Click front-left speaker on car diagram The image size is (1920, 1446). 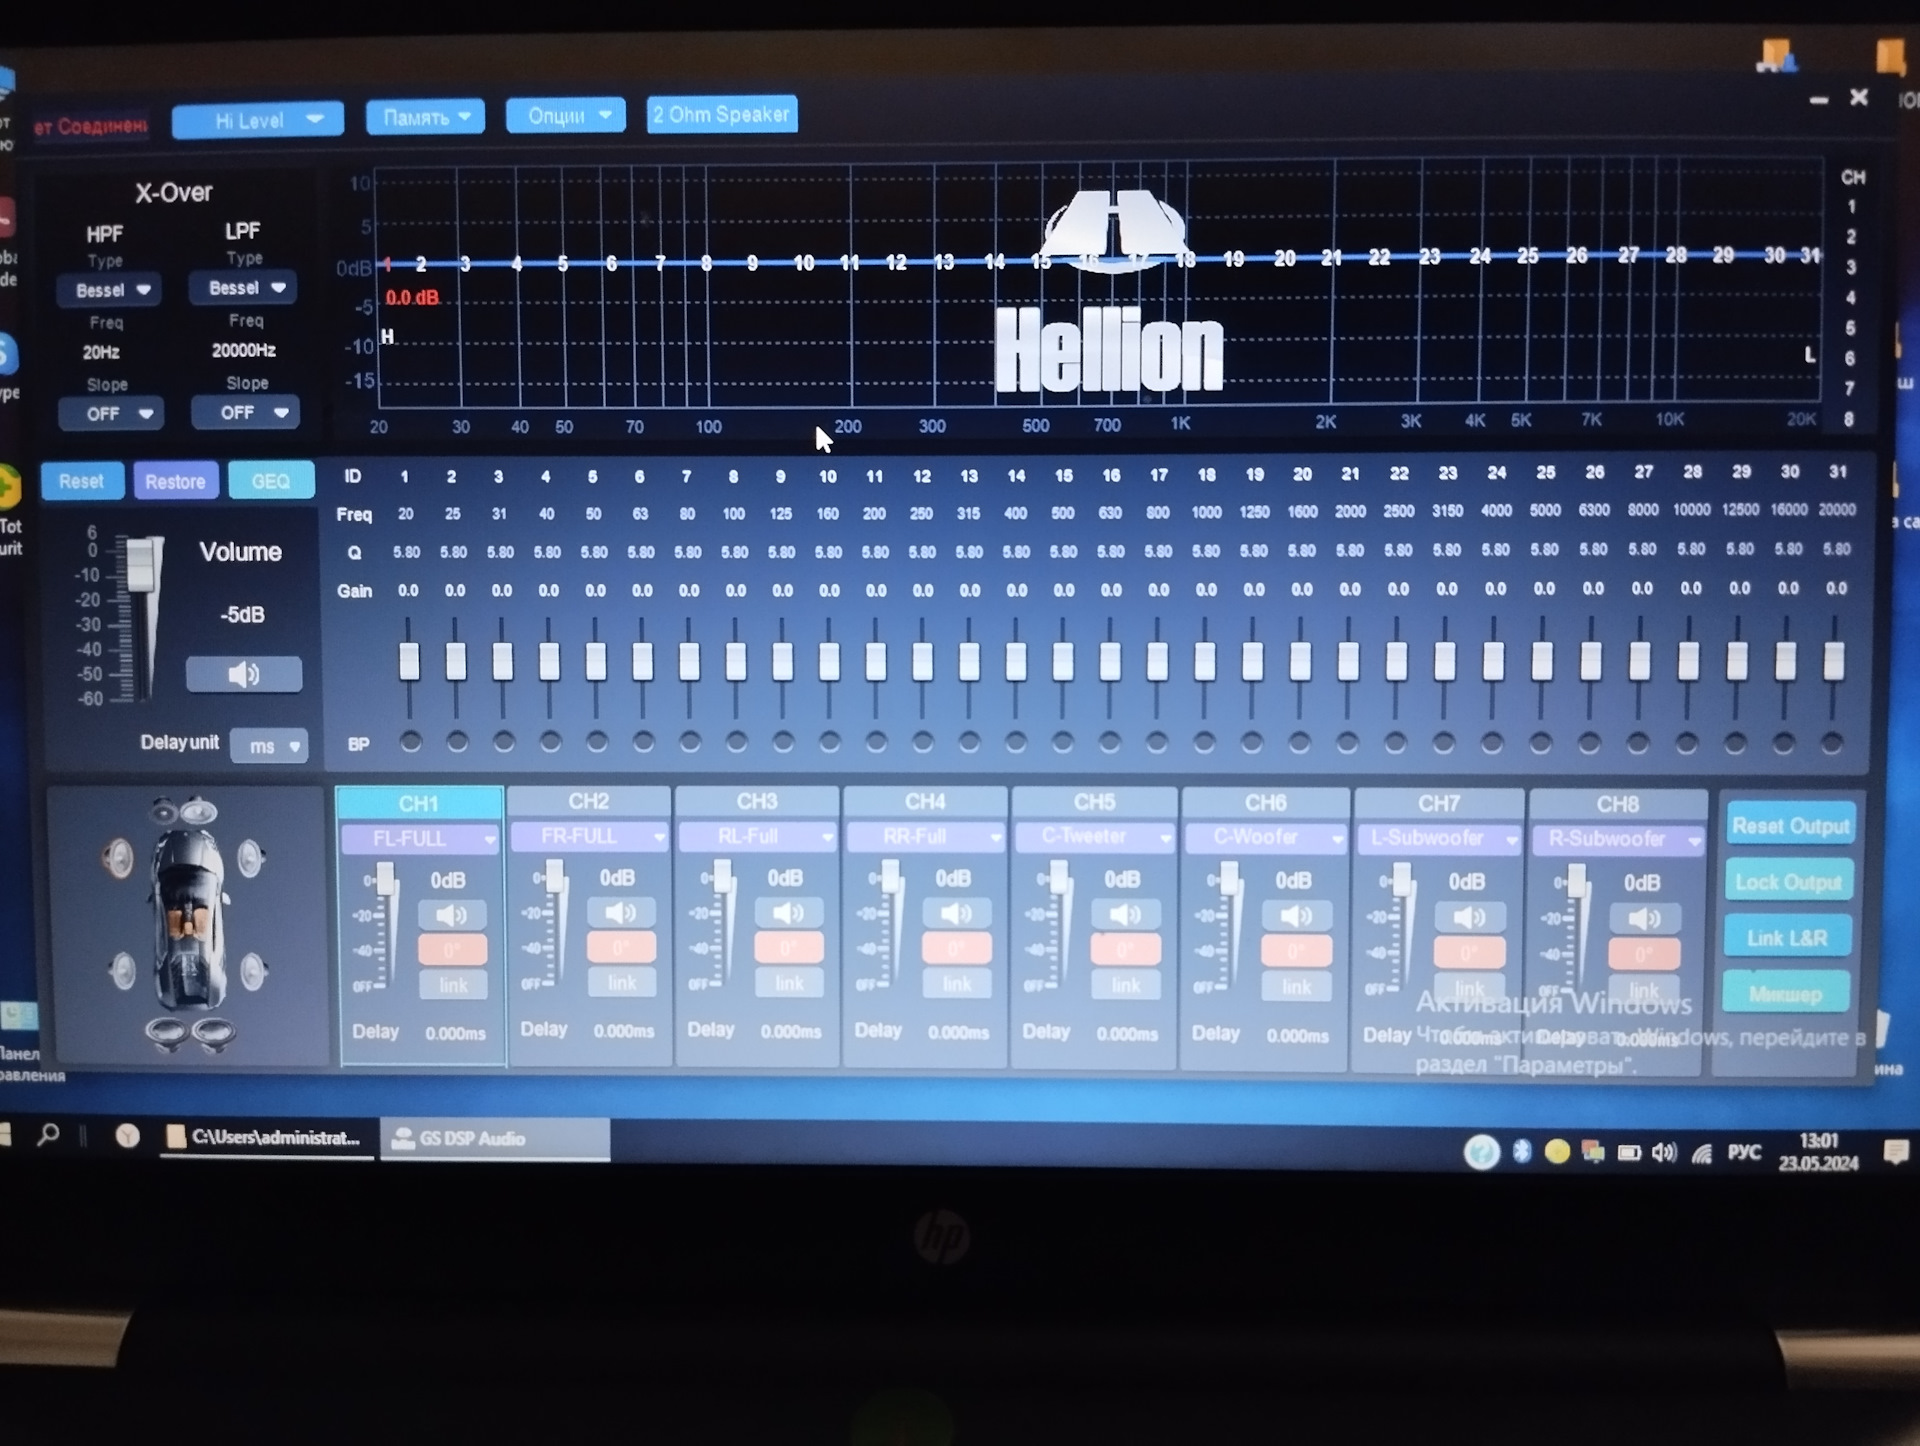point(118,857)
